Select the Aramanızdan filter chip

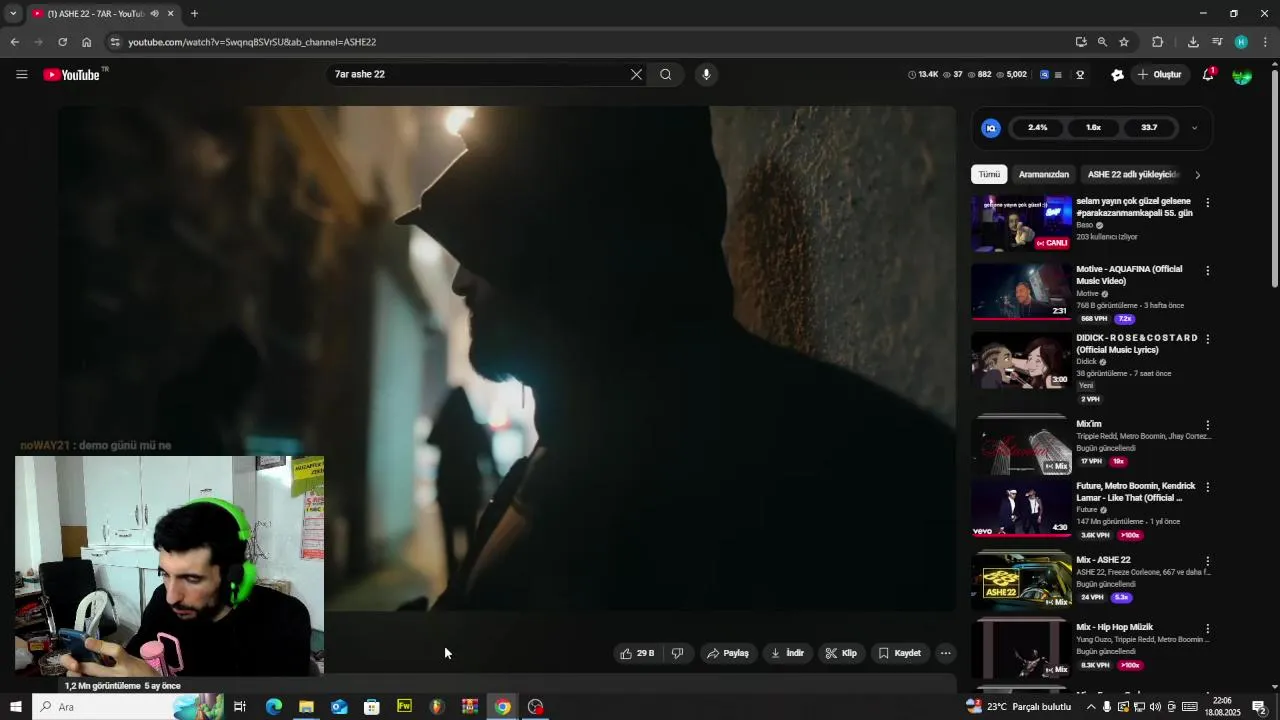tap(1044, 174)
